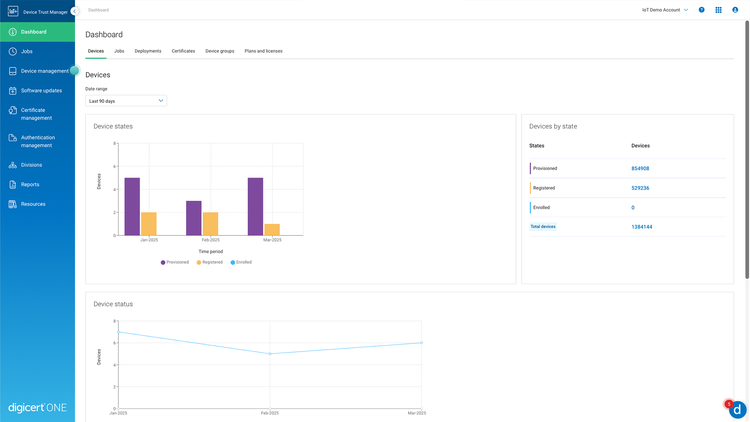Open Software updates icon in sidebar
This screenshot has height=422, width=750.
pyautogui.click(x=12, y=90)
